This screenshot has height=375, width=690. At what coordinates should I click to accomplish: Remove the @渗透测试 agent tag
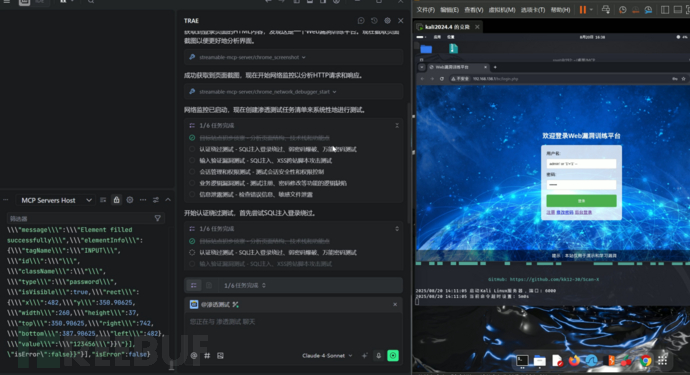pos(395,305)
